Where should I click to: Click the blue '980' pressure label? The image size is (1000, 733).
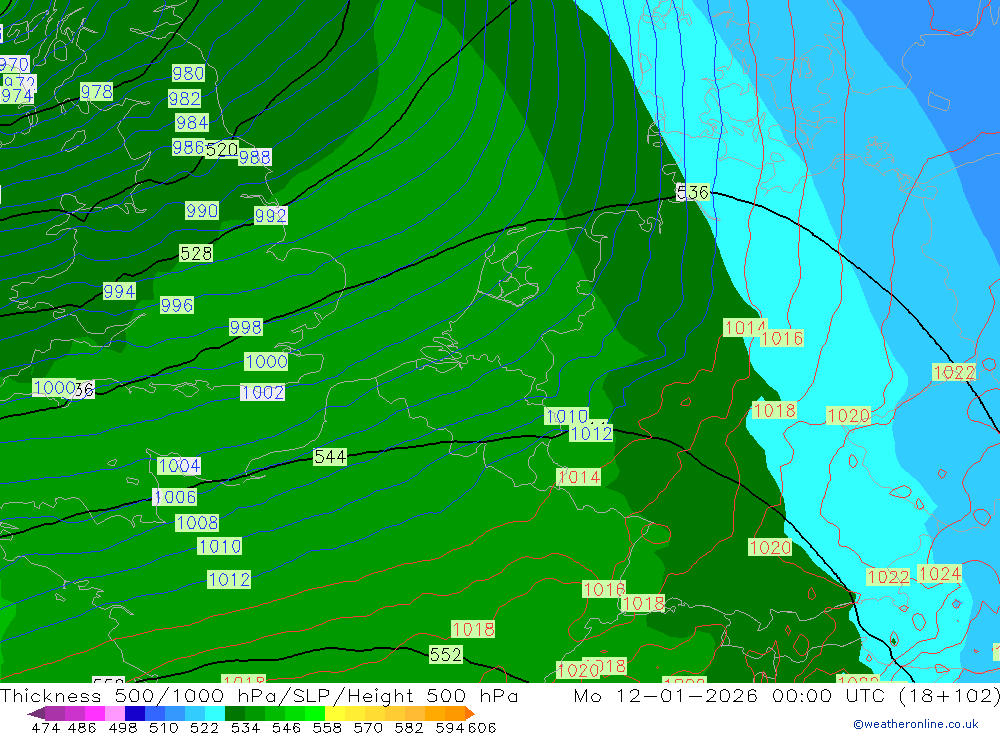pyautogui.click(x=188, y=73)
